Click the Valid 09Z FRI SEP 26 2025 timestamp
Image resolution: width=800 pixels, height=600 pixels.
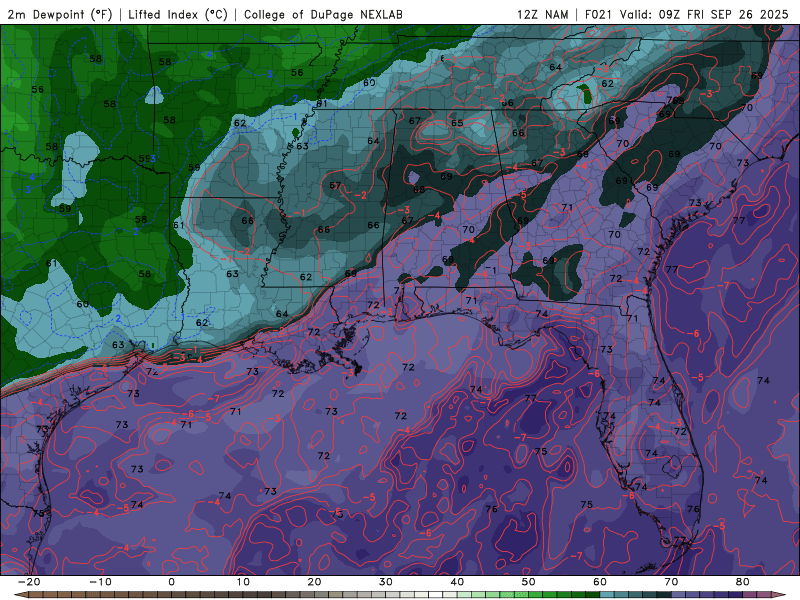pyautogui.click(x=704, y=14)
